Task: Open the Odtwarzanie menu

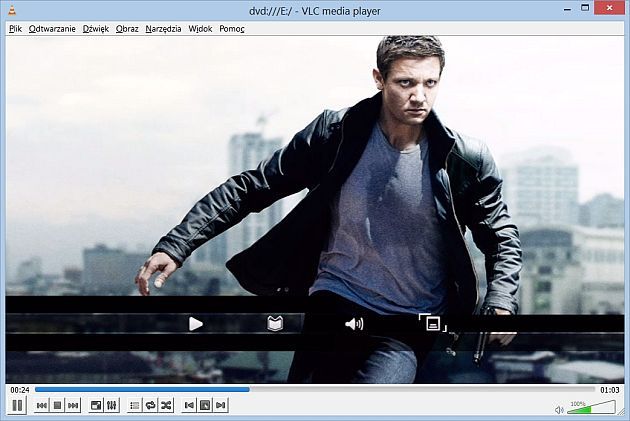Action: (52, 29)
